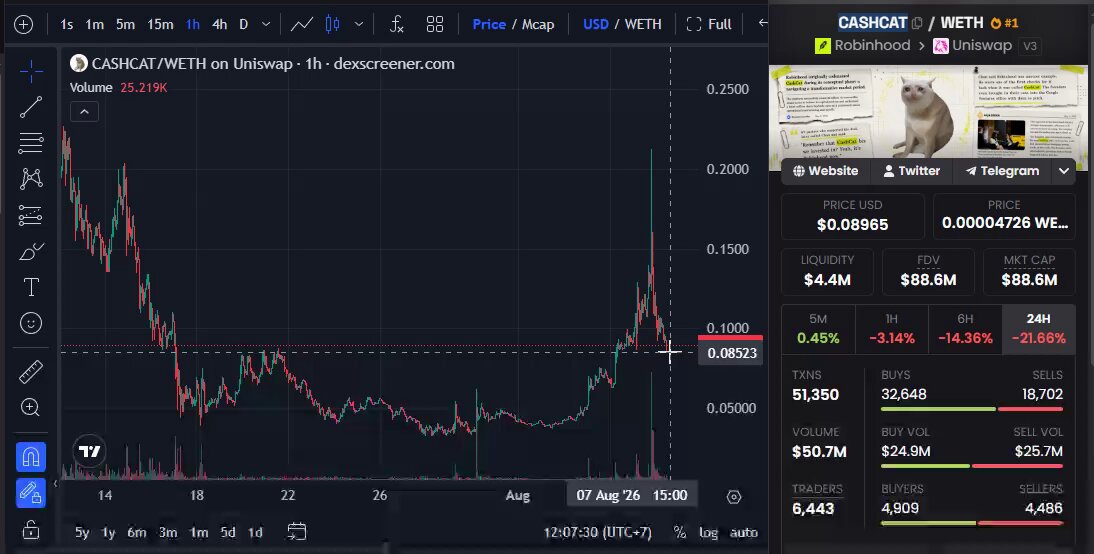The image size is (1094, 554).
Task: Select the ruler measure tool
Action: pyautogui.click(x=31, y=372)
